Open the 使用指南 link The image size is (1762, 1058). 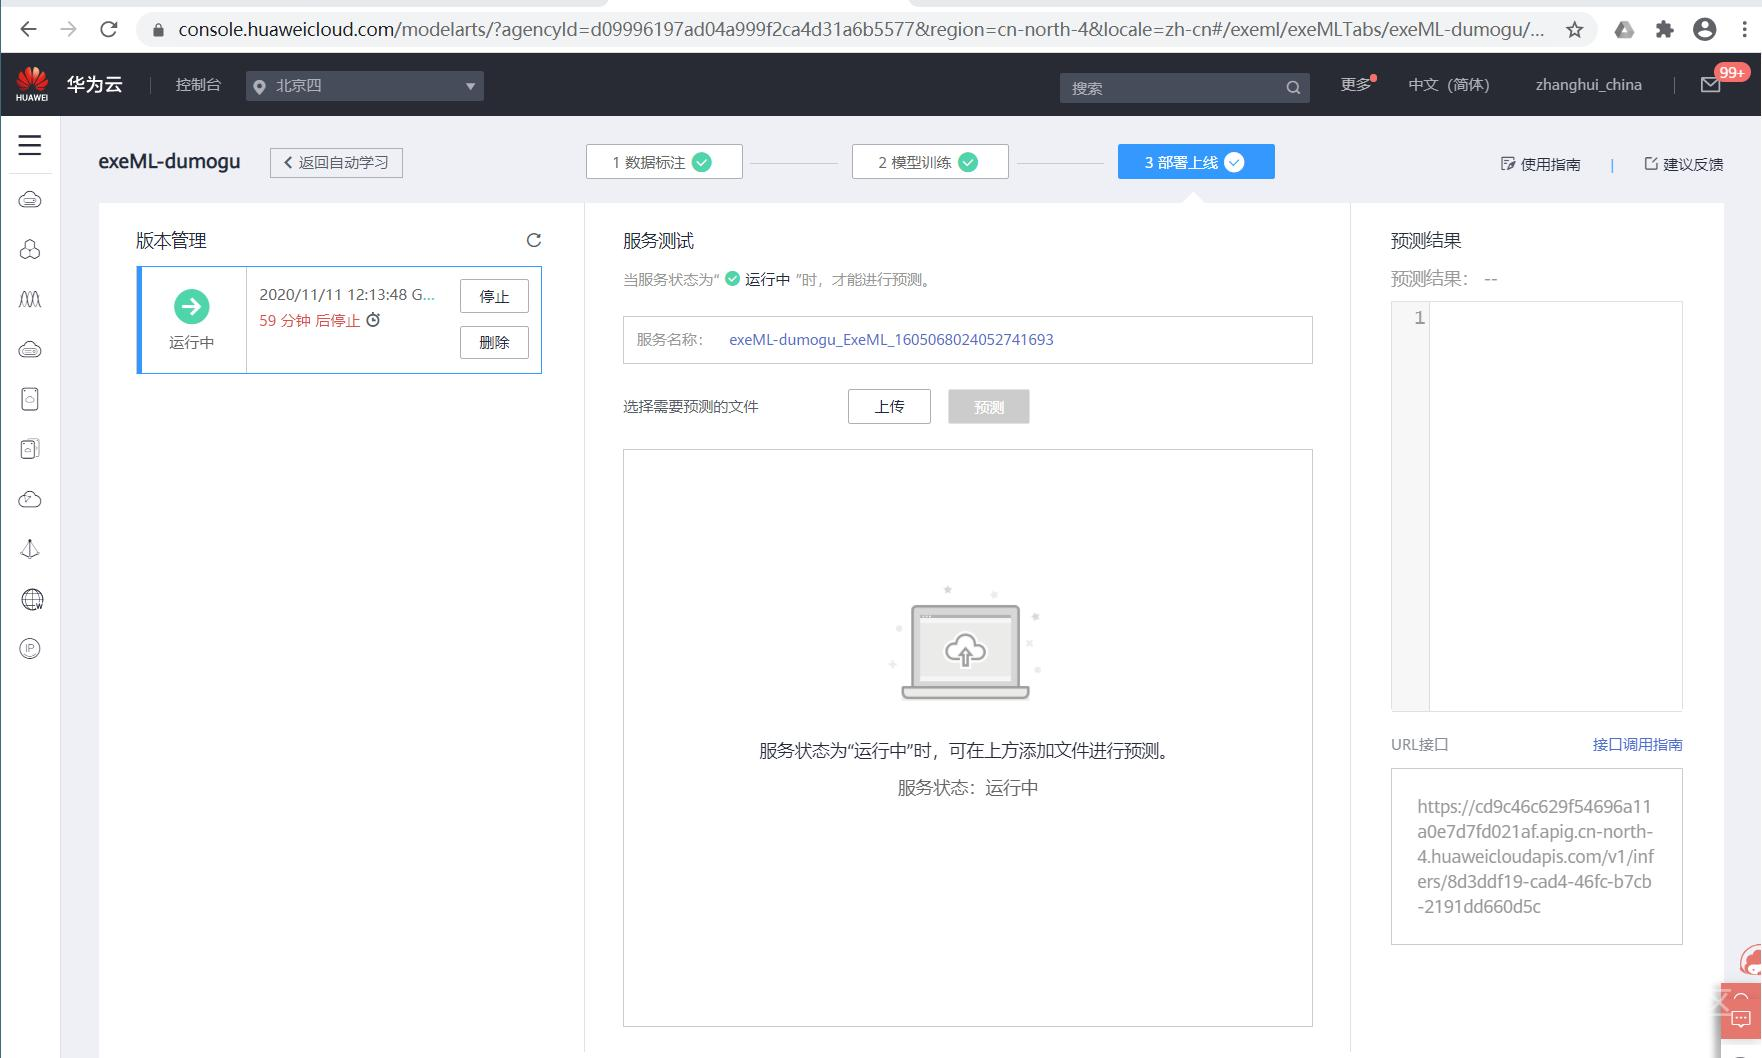[x=1541, y=164]
